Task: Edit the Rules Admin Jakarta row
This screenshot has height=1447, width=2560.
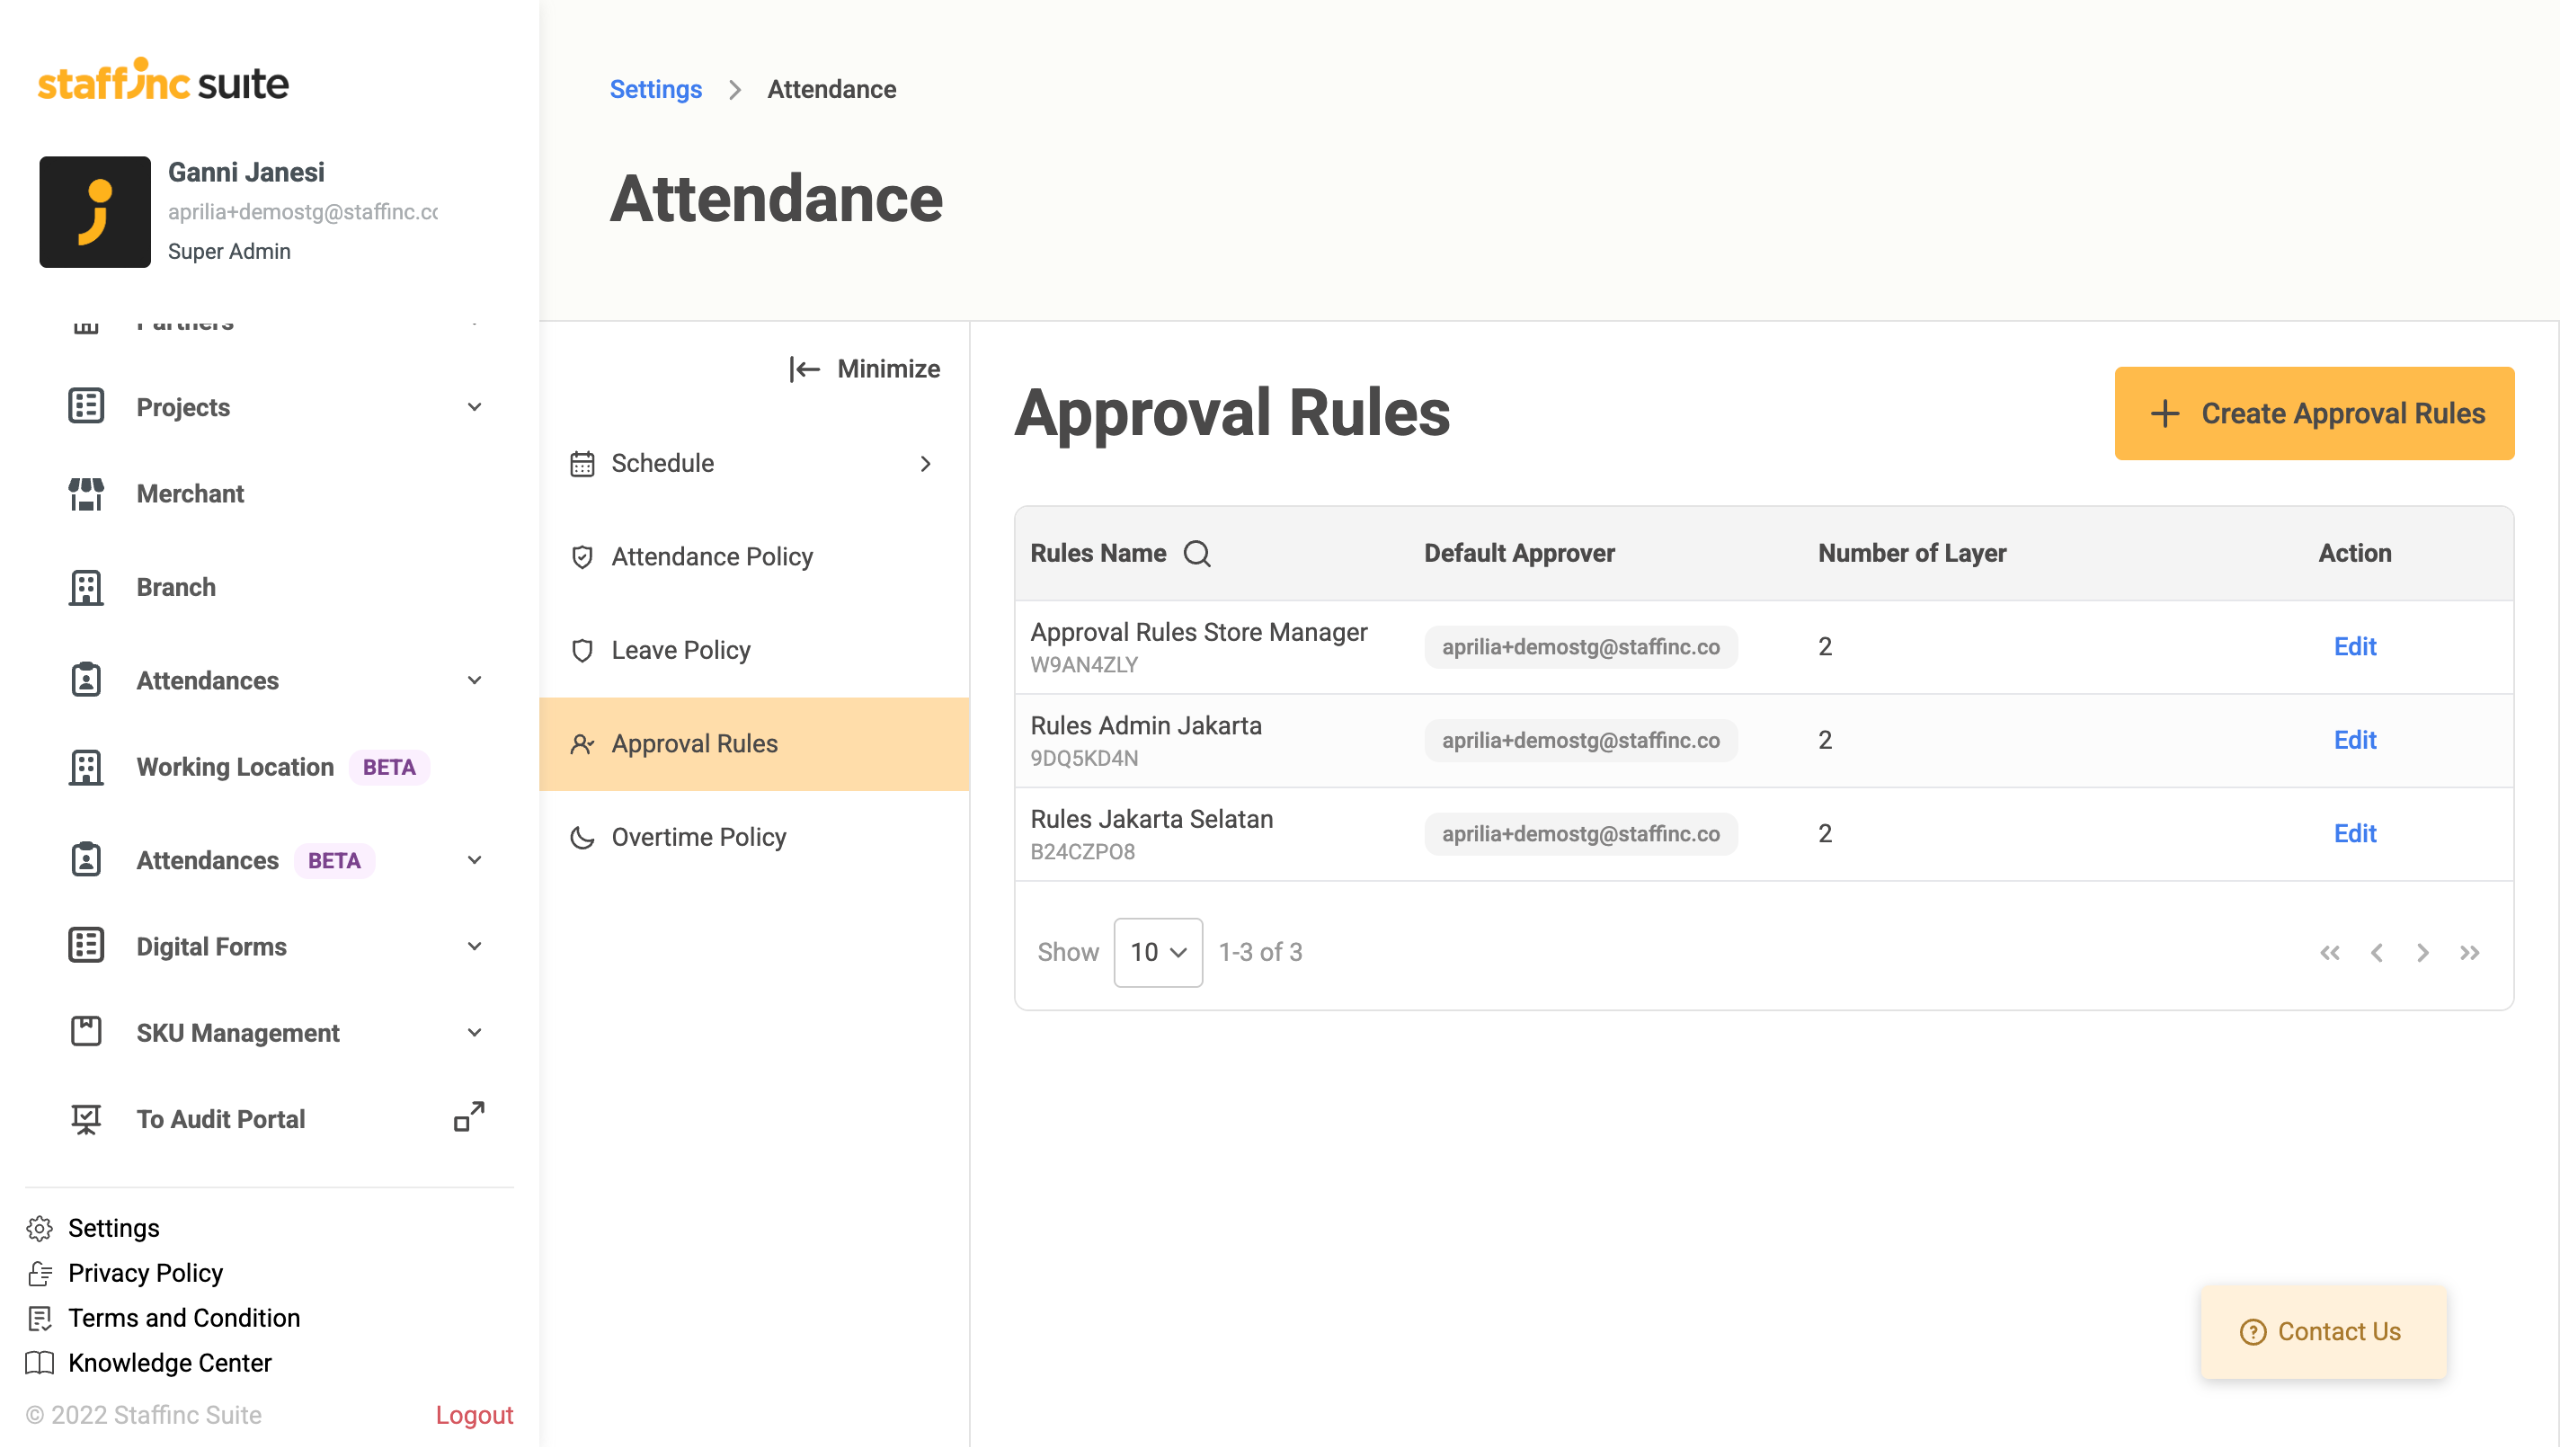Action: pos(2354,740)
